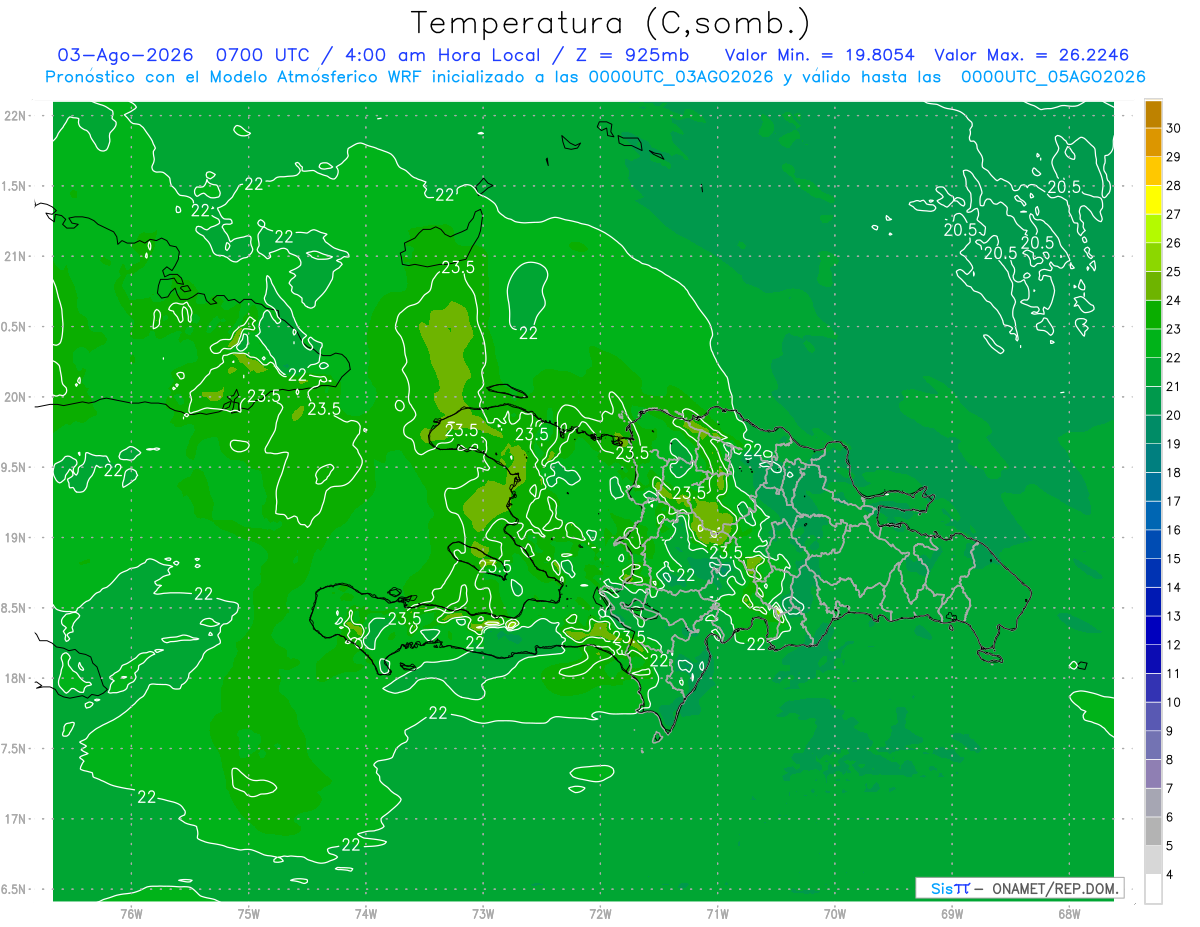Click the "69W" longitude axis label
This screenshot has height=927, width=1200.
tap(952, 913)
